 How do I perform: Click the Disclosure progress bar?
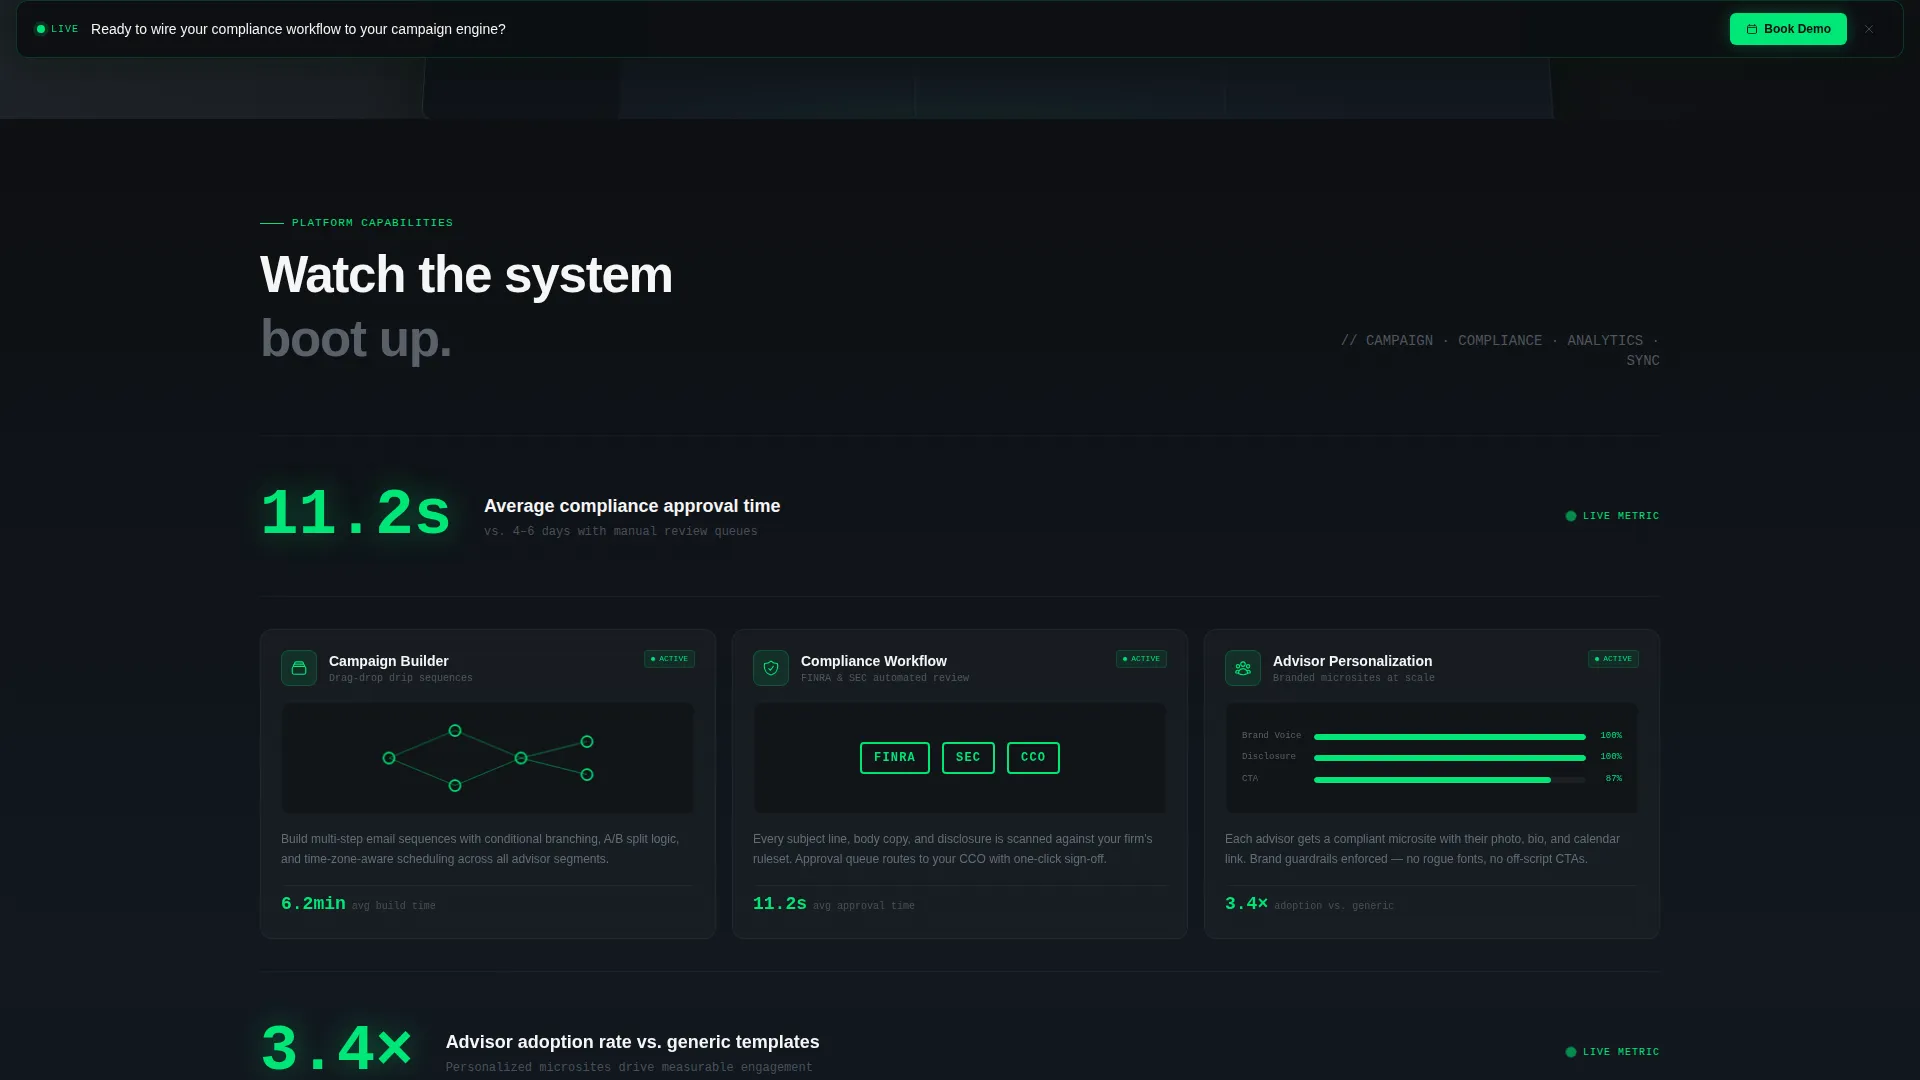point(1450,758)
